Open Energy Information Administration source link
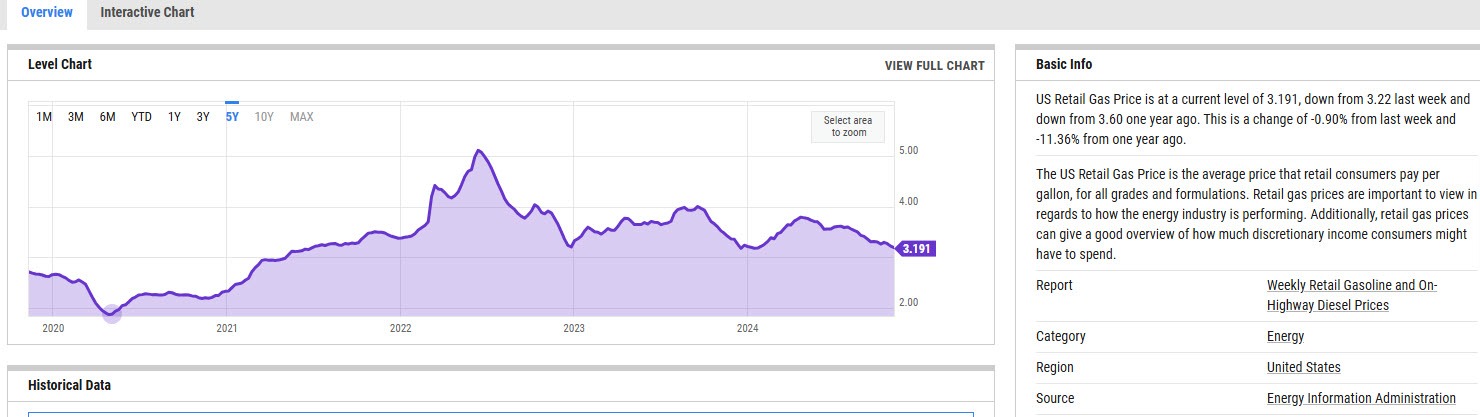The height and width of the screenshot is (417, 1480). click(1360, 399)
